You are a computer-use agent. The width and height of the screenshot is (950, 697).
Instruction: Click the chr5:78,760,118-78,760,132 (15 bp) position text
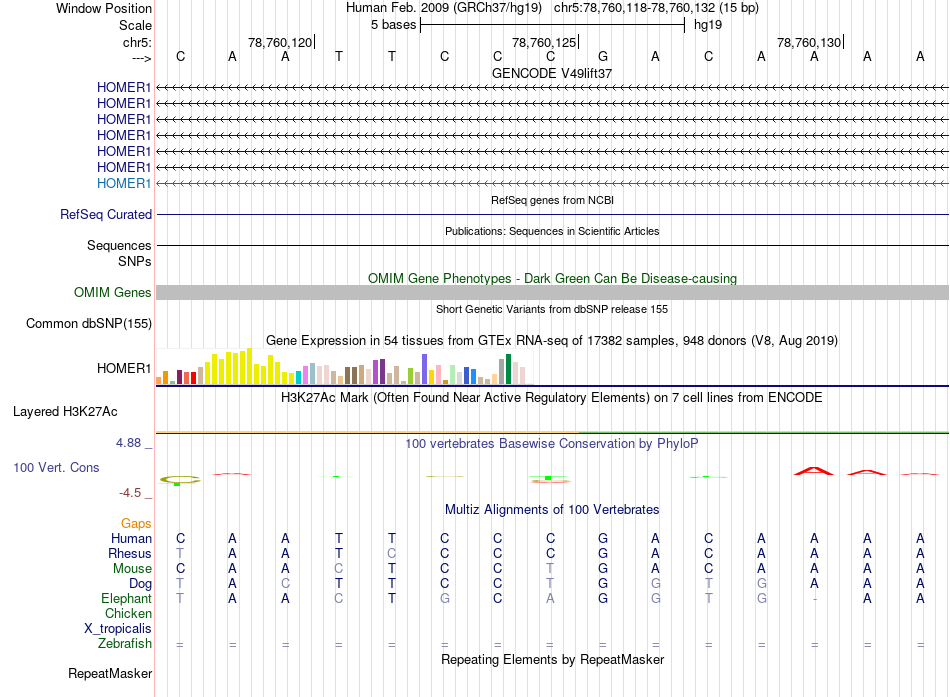[x=656, y=8]
